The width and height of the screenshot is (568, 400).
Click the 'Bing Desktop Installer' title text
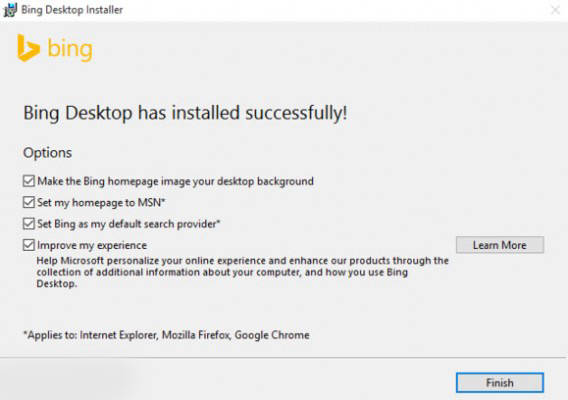point(72,10)
